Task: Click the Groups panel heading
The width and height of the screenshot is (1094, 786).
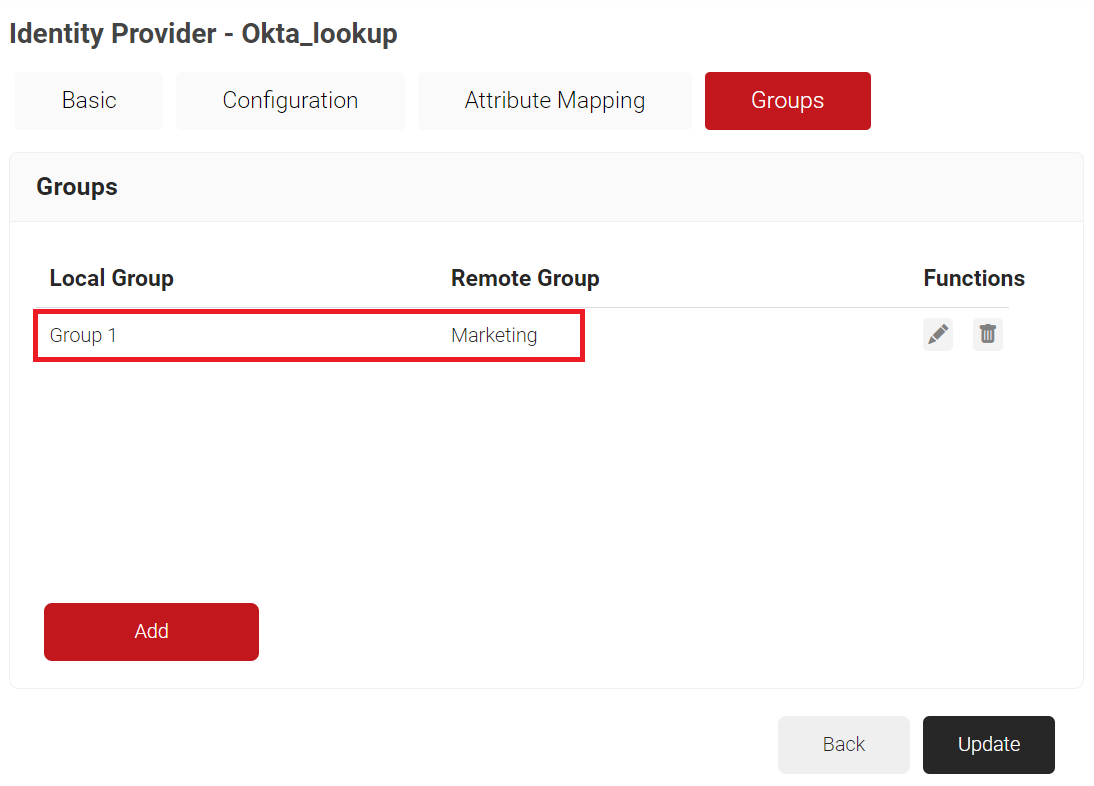Action: coord(77,187)
